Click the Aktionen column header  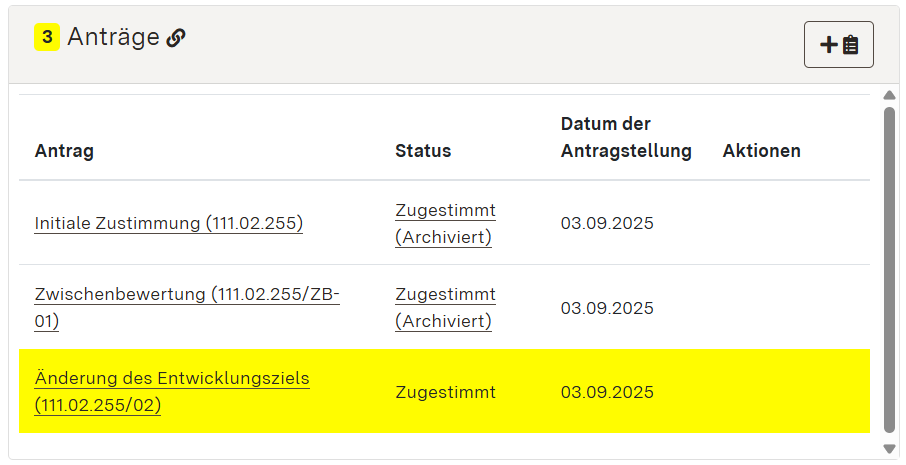pyautogui.click(x=761, y=151)
